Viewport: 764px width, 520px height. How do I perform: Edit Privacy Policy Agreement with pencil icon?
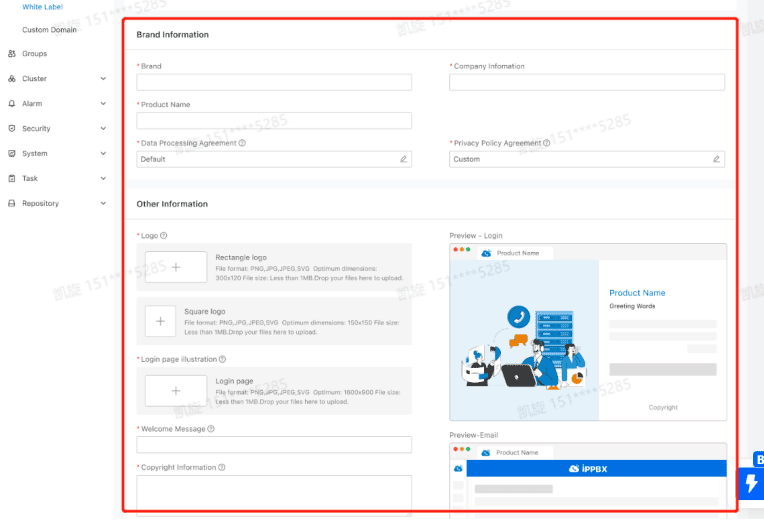pyautogui.click(x=716, y=159)
